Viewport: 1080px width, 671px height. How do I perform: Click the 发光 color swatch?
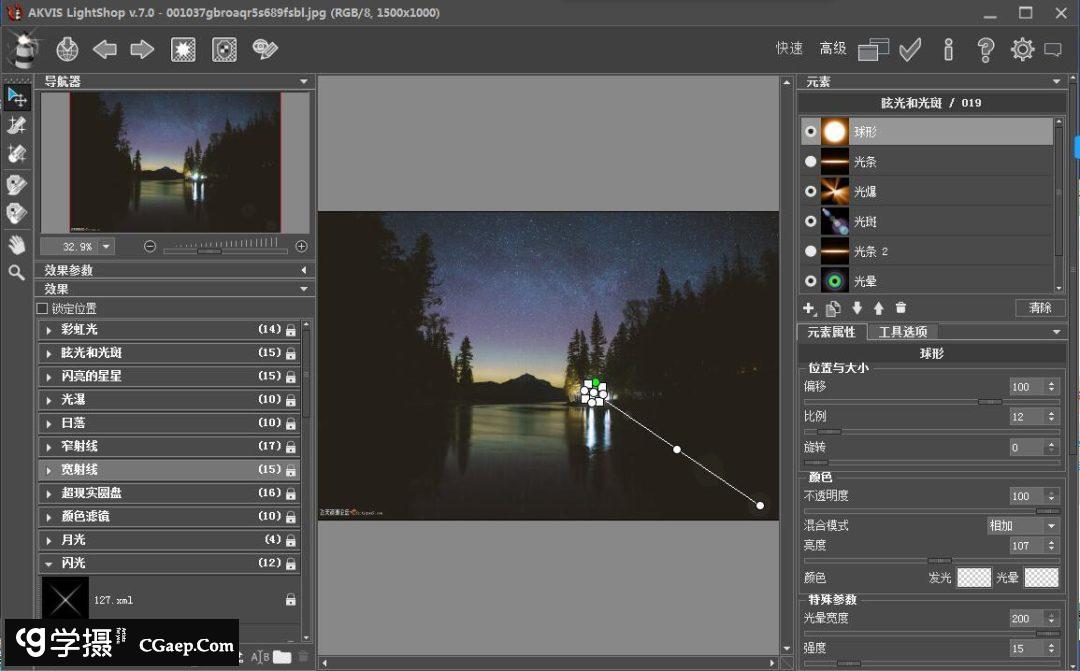pos(974,577)
